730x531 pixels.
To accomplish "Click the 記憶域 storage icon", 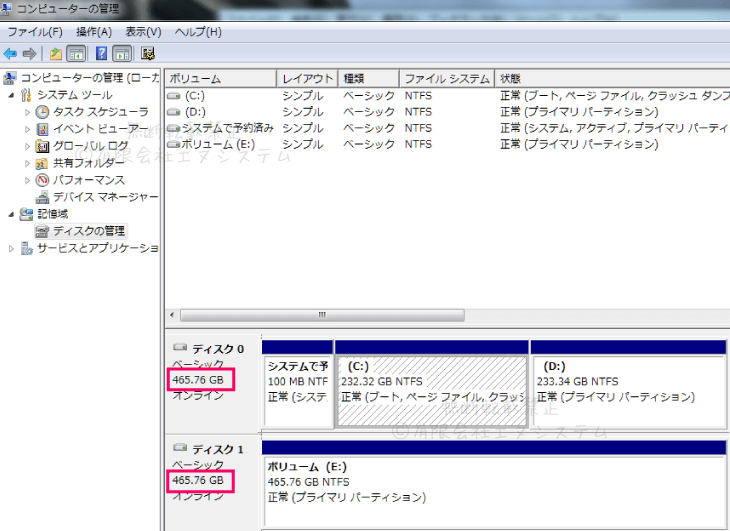I will pyautogui.click(x=26, y=214).
